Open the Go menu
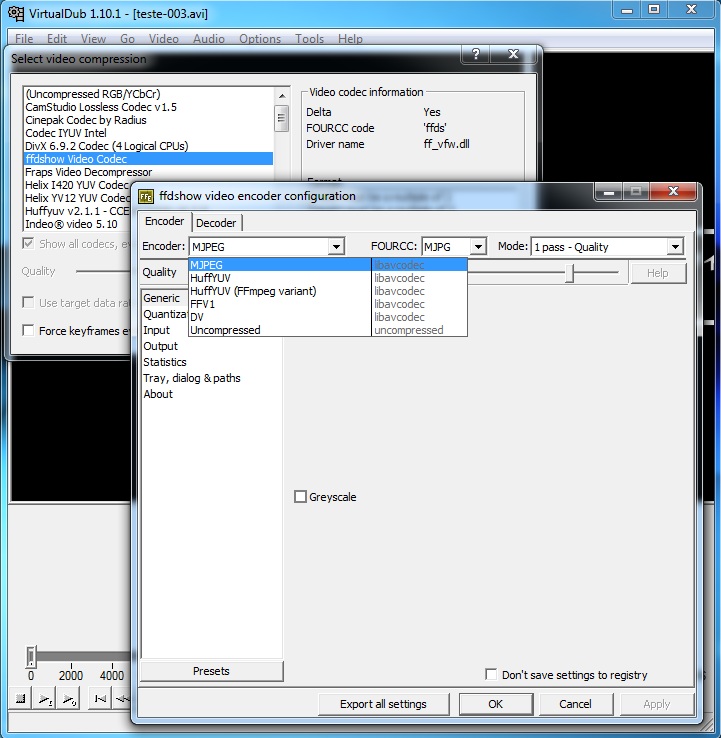Screen dimensions: 721x738 pyautogui.click(x=127, y=39)
